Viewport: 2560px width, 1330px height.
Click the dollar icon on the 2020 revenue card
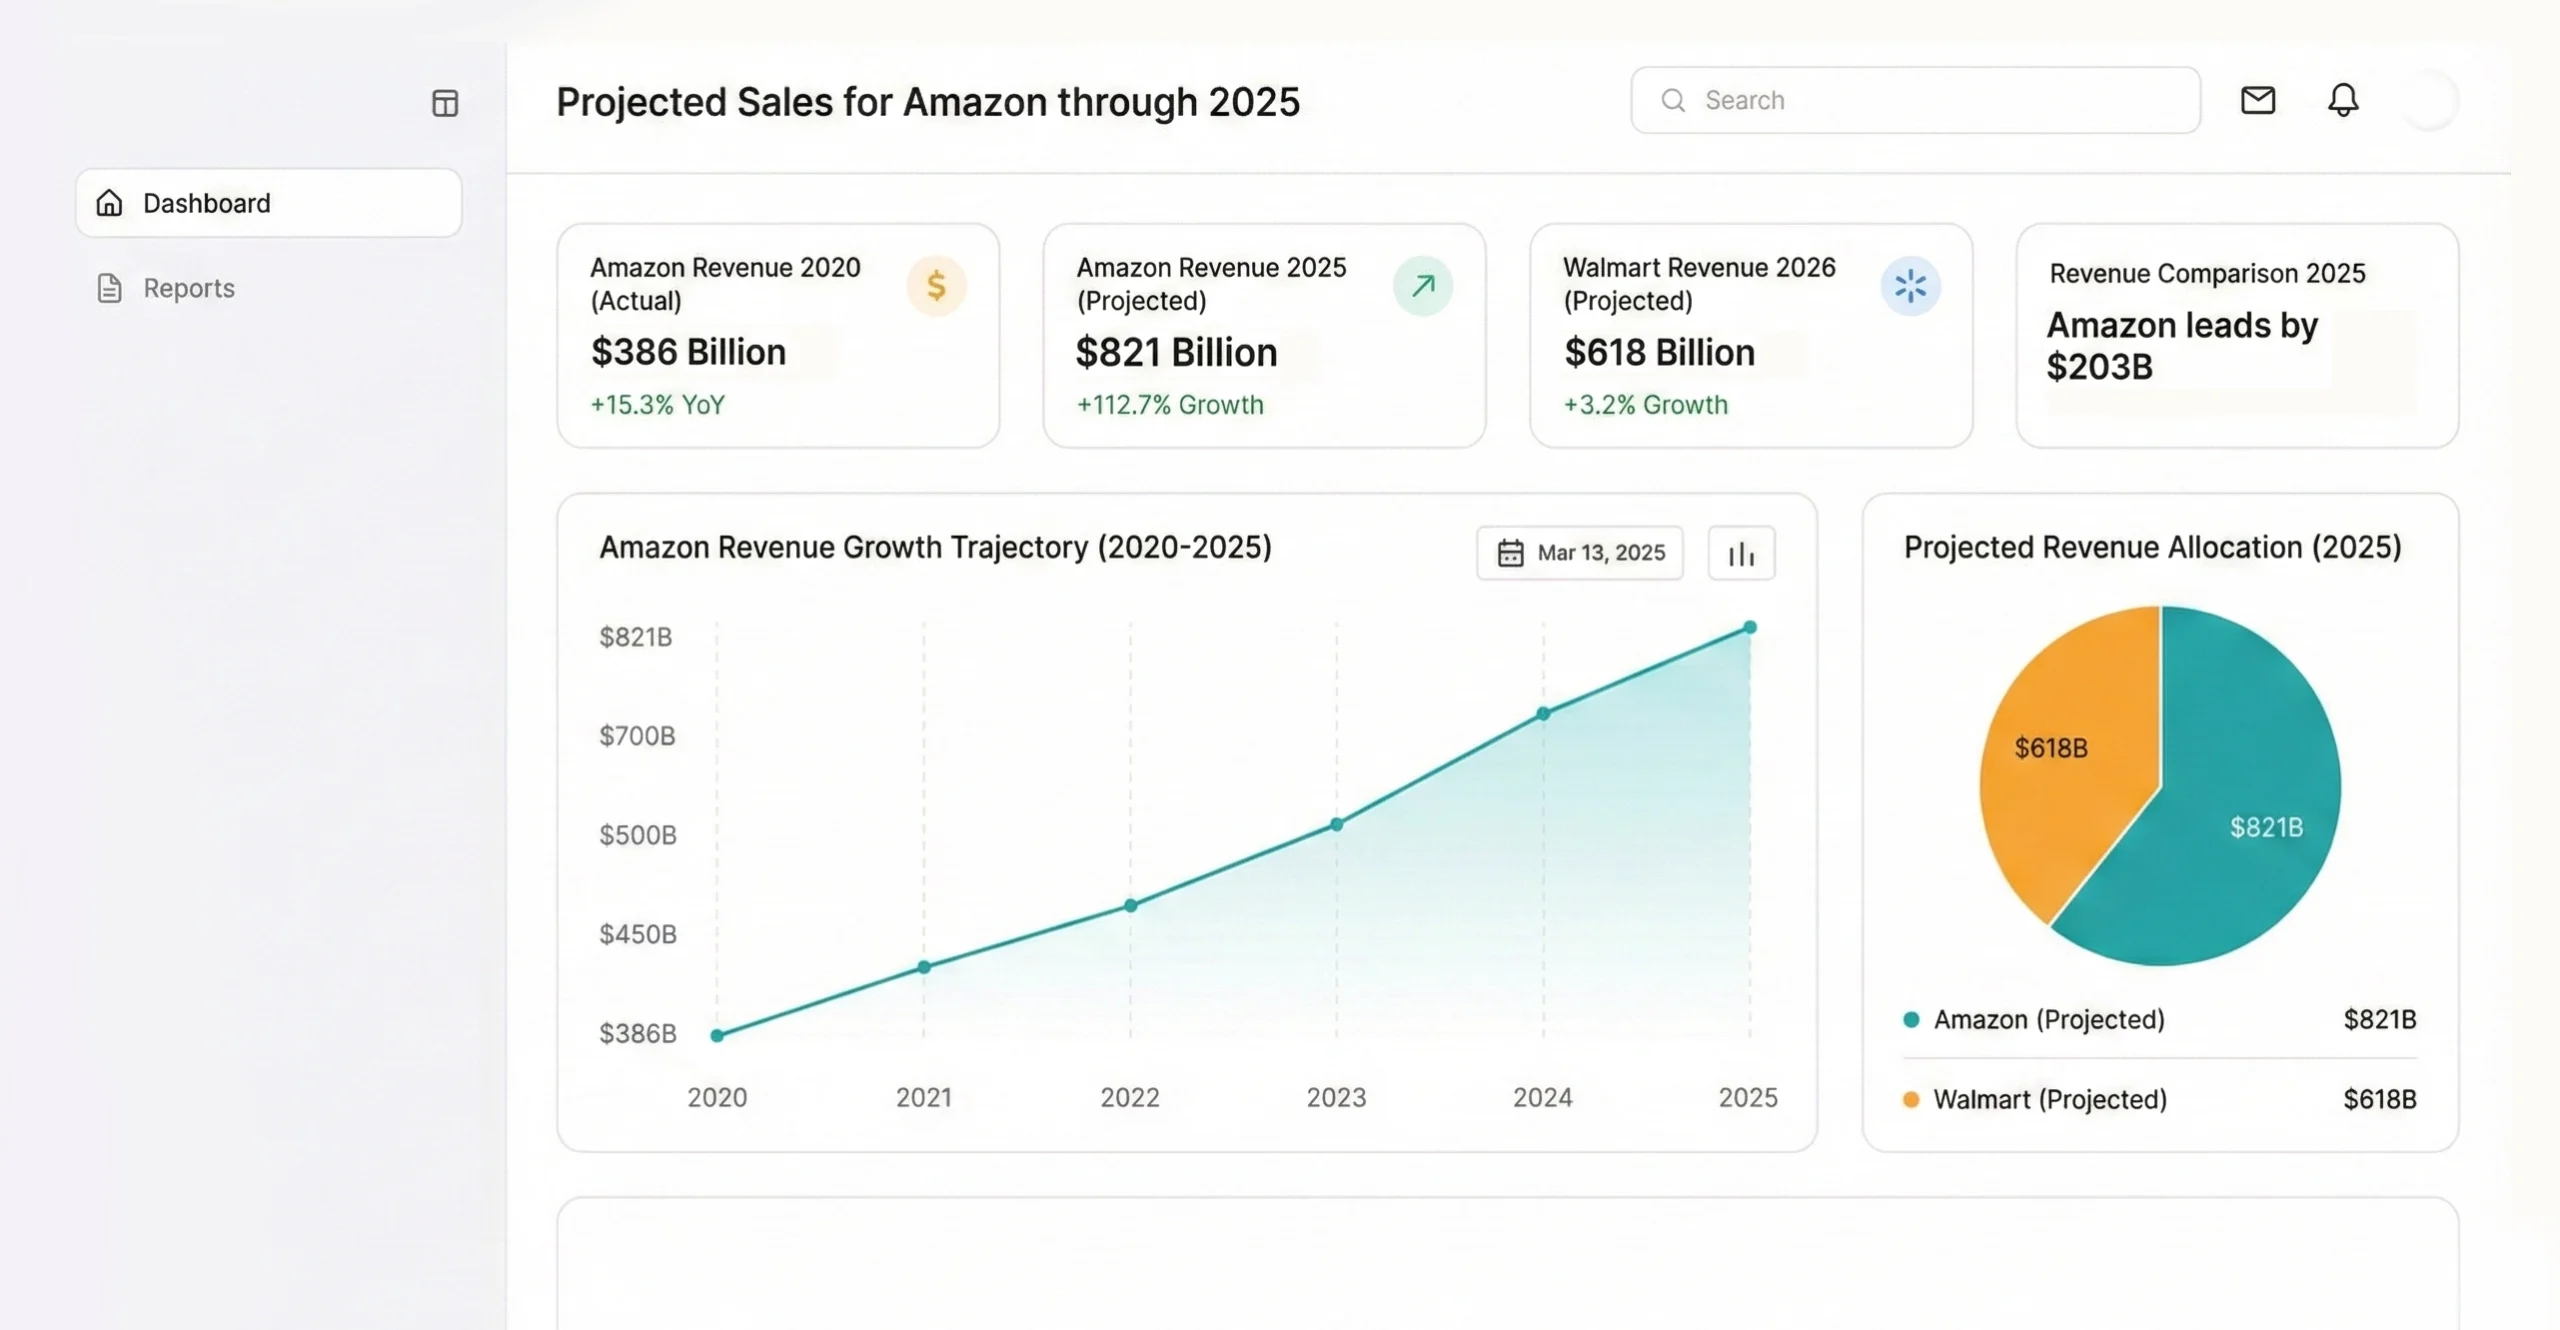click(x=937, y=286)
